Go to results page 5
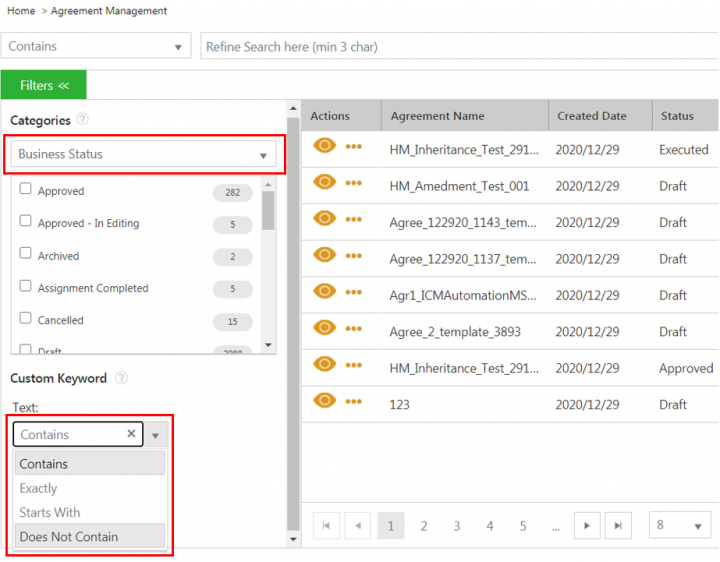Viewport: 720px width, 562px height. (x=523, y=526)
